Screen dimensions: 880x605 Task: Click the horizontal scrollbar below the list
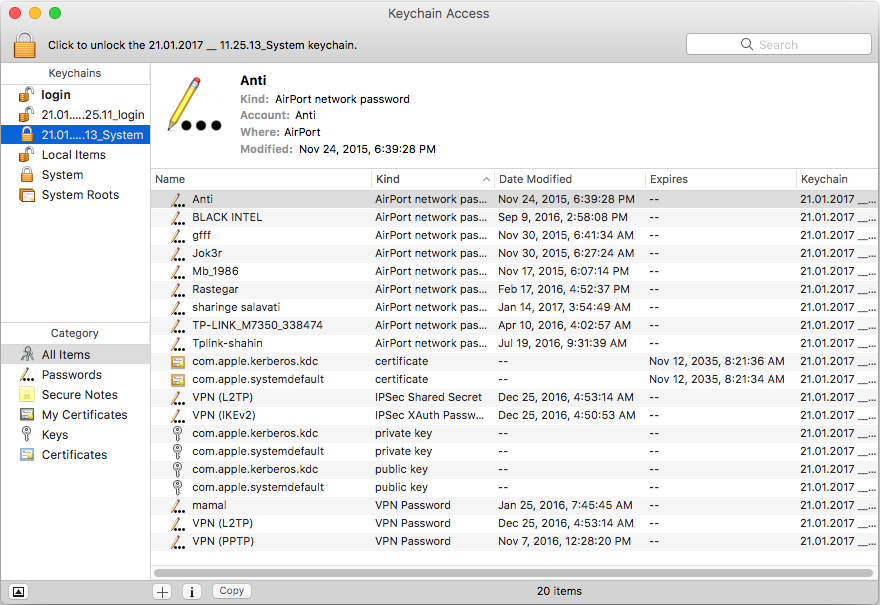pyautogui.click(x=510, y=573)
